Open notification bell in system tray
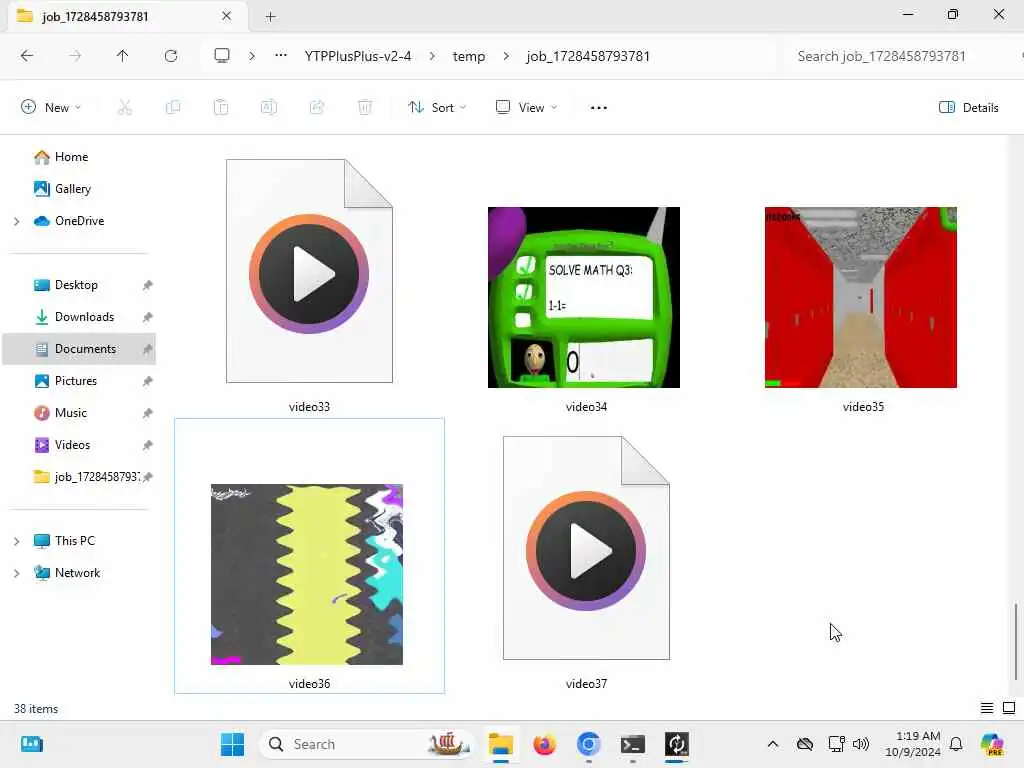 click(956, 744)
